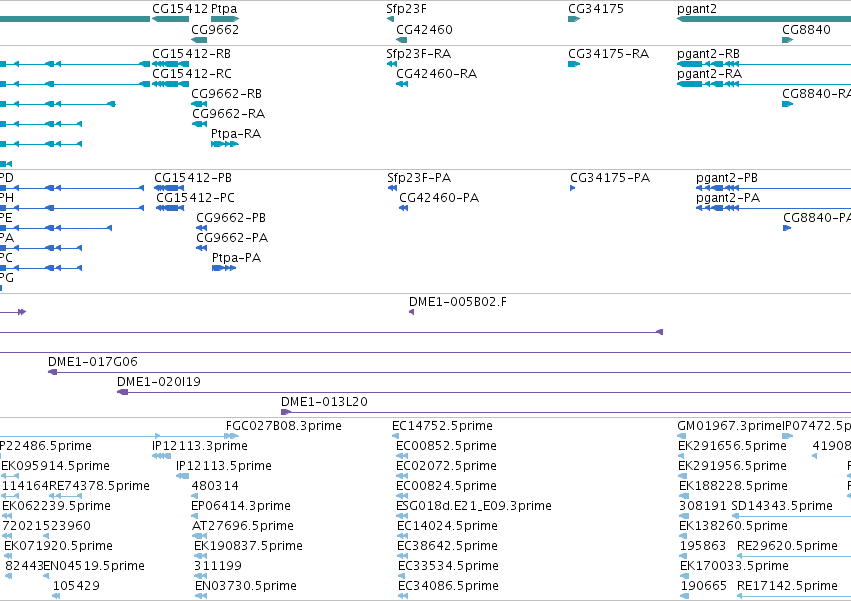
Task: Click the AT27696.5prime EST label
Action: (x=243, y=526)
